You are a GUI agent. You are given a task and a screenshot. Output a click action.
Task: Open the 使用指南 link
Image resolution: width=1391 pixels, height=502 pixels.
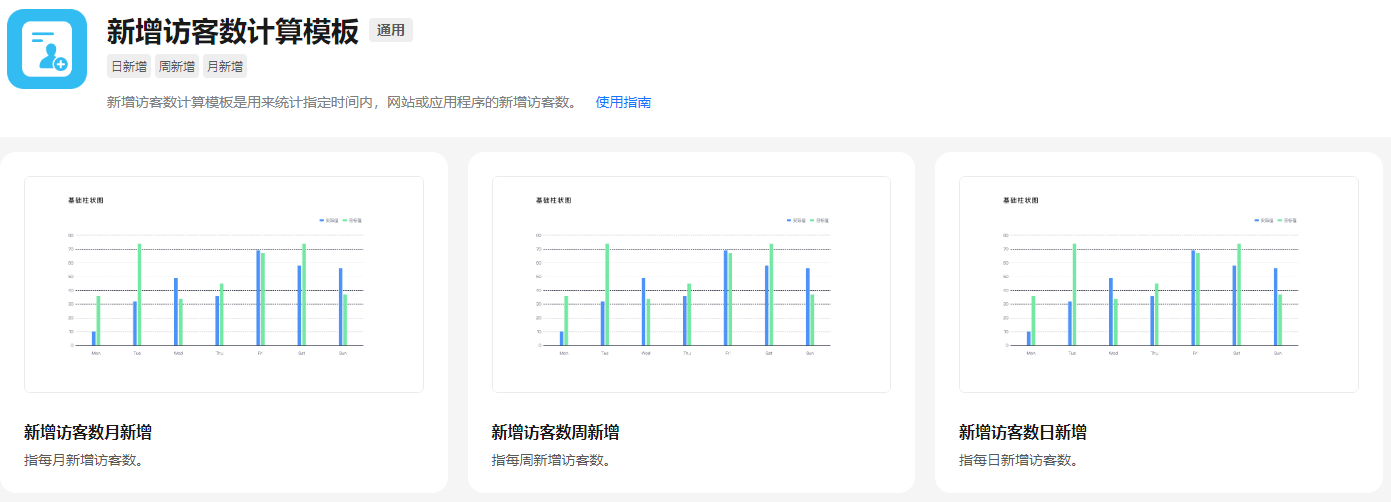623,102
